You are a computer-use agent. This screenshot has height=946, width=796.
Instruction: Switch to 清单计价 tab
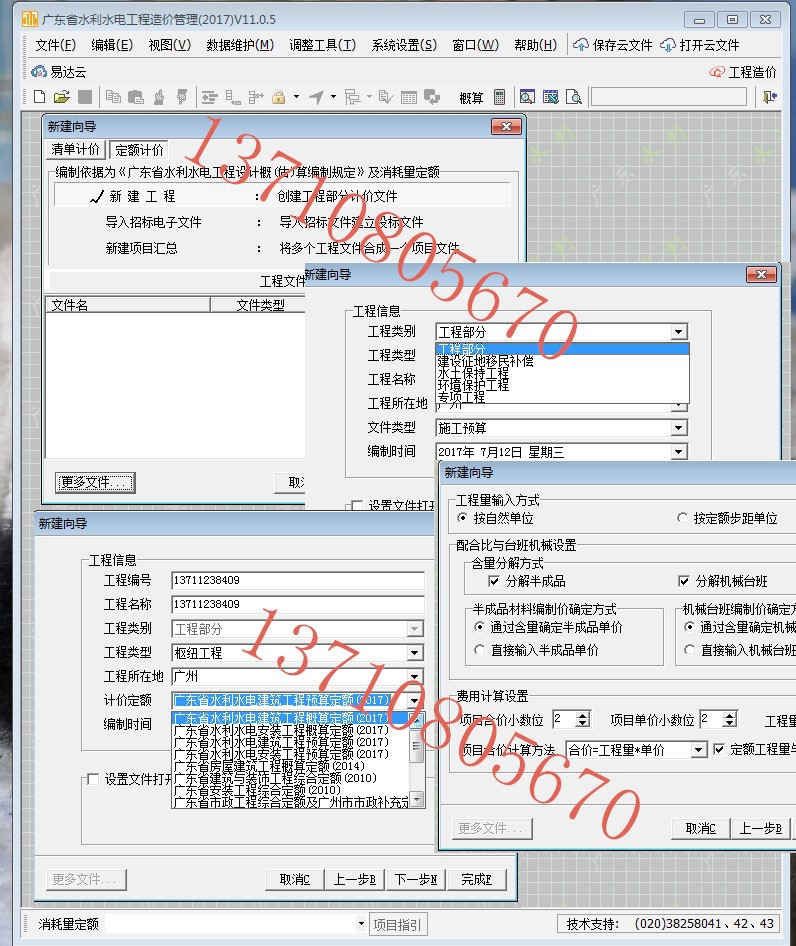pos(75,149)
